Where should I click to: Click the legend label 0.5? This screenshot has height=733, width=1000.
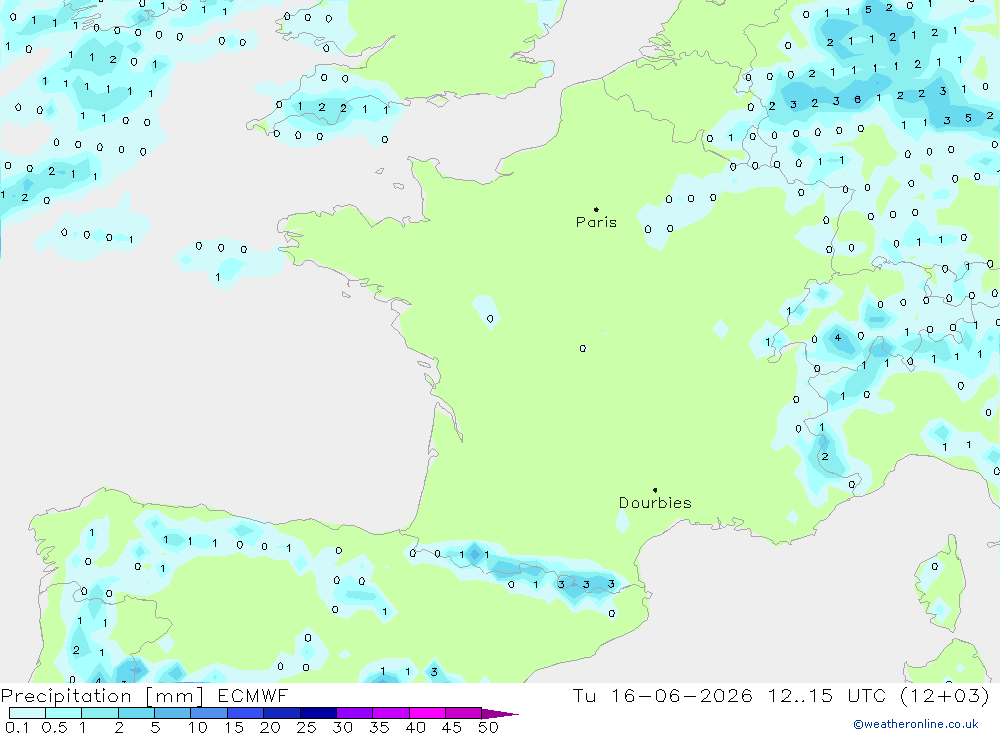coord(55,727)
